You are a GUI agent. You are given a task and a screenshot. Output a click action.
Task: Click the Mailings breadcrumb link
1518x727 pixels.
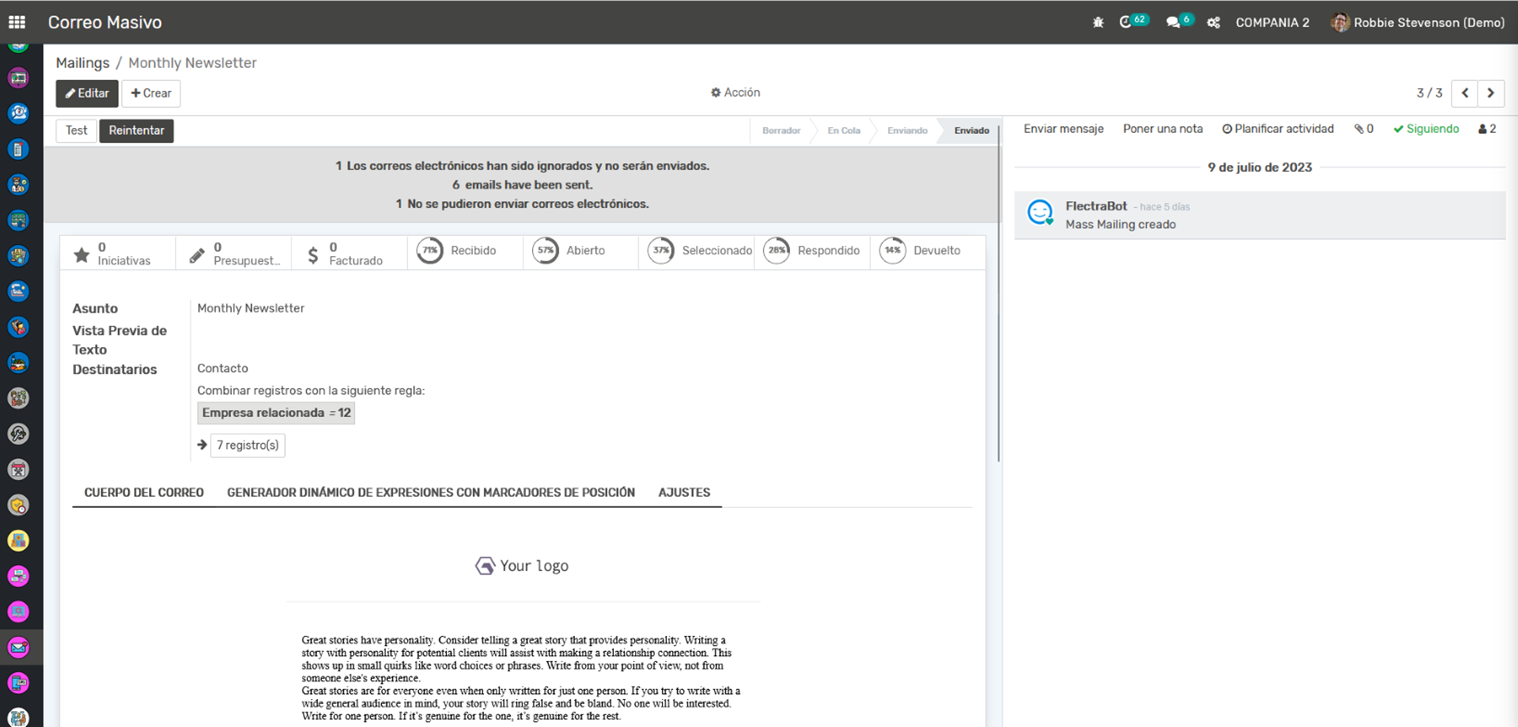click(x=82, y=63)
